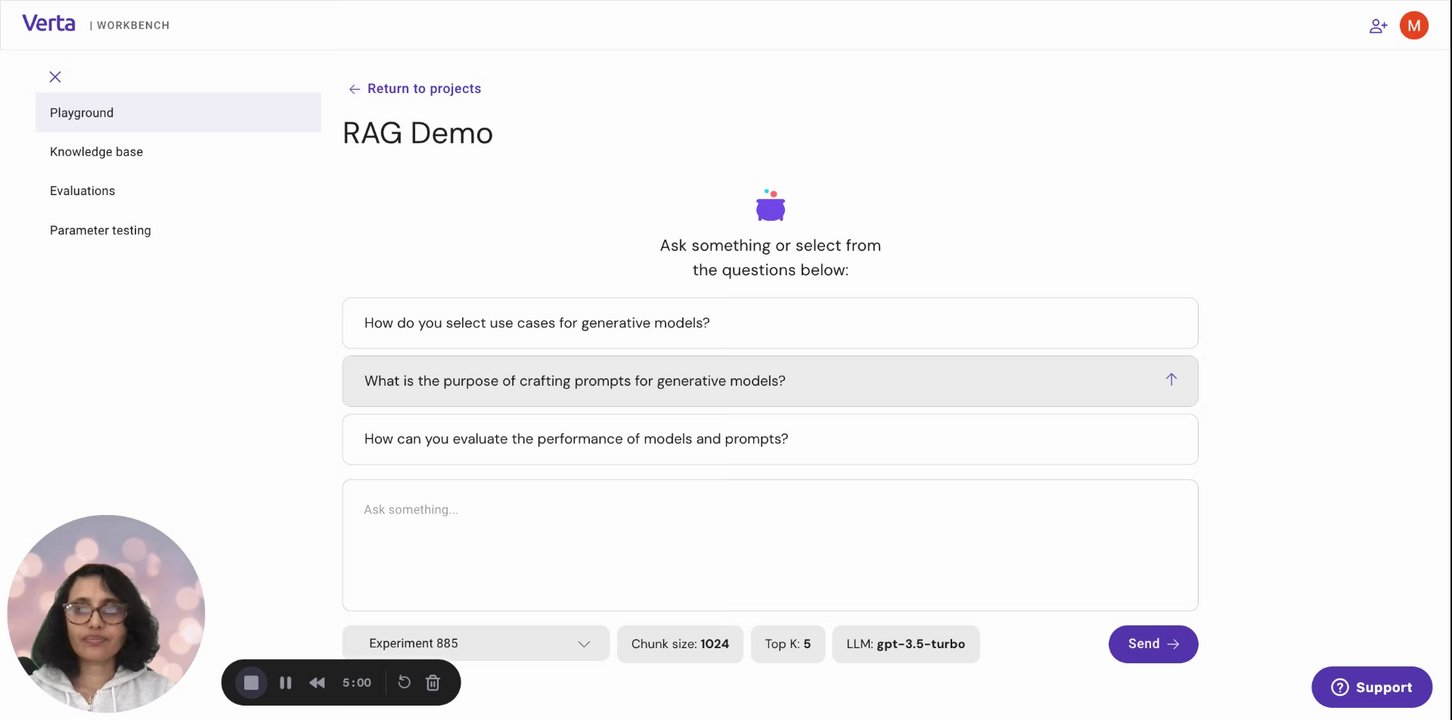The height and width of the screenshot is (720, 1452).
Task: Click the arrow icon on the crafting prompts question
Action: click(1171, 380)
